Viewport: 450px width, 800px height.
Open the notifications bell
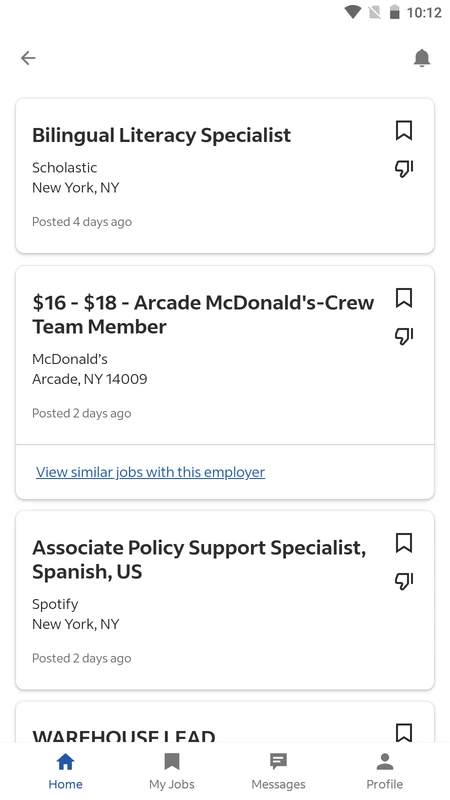coord(421,58)
